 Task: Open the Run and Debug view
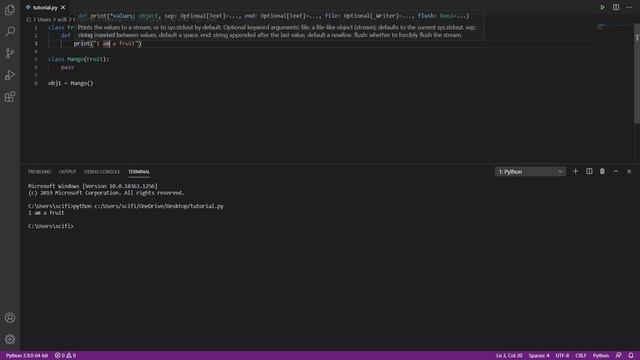pos(10,75)
